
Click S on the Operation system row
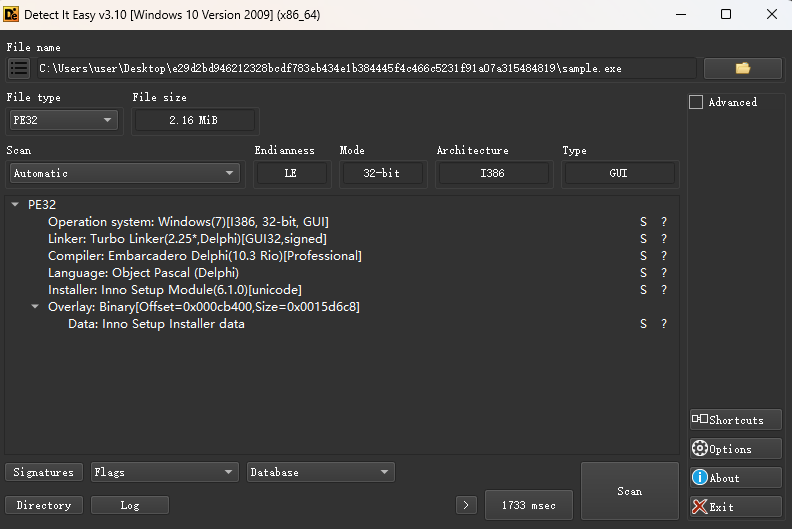pyautogui.click(x=644, y=222)
